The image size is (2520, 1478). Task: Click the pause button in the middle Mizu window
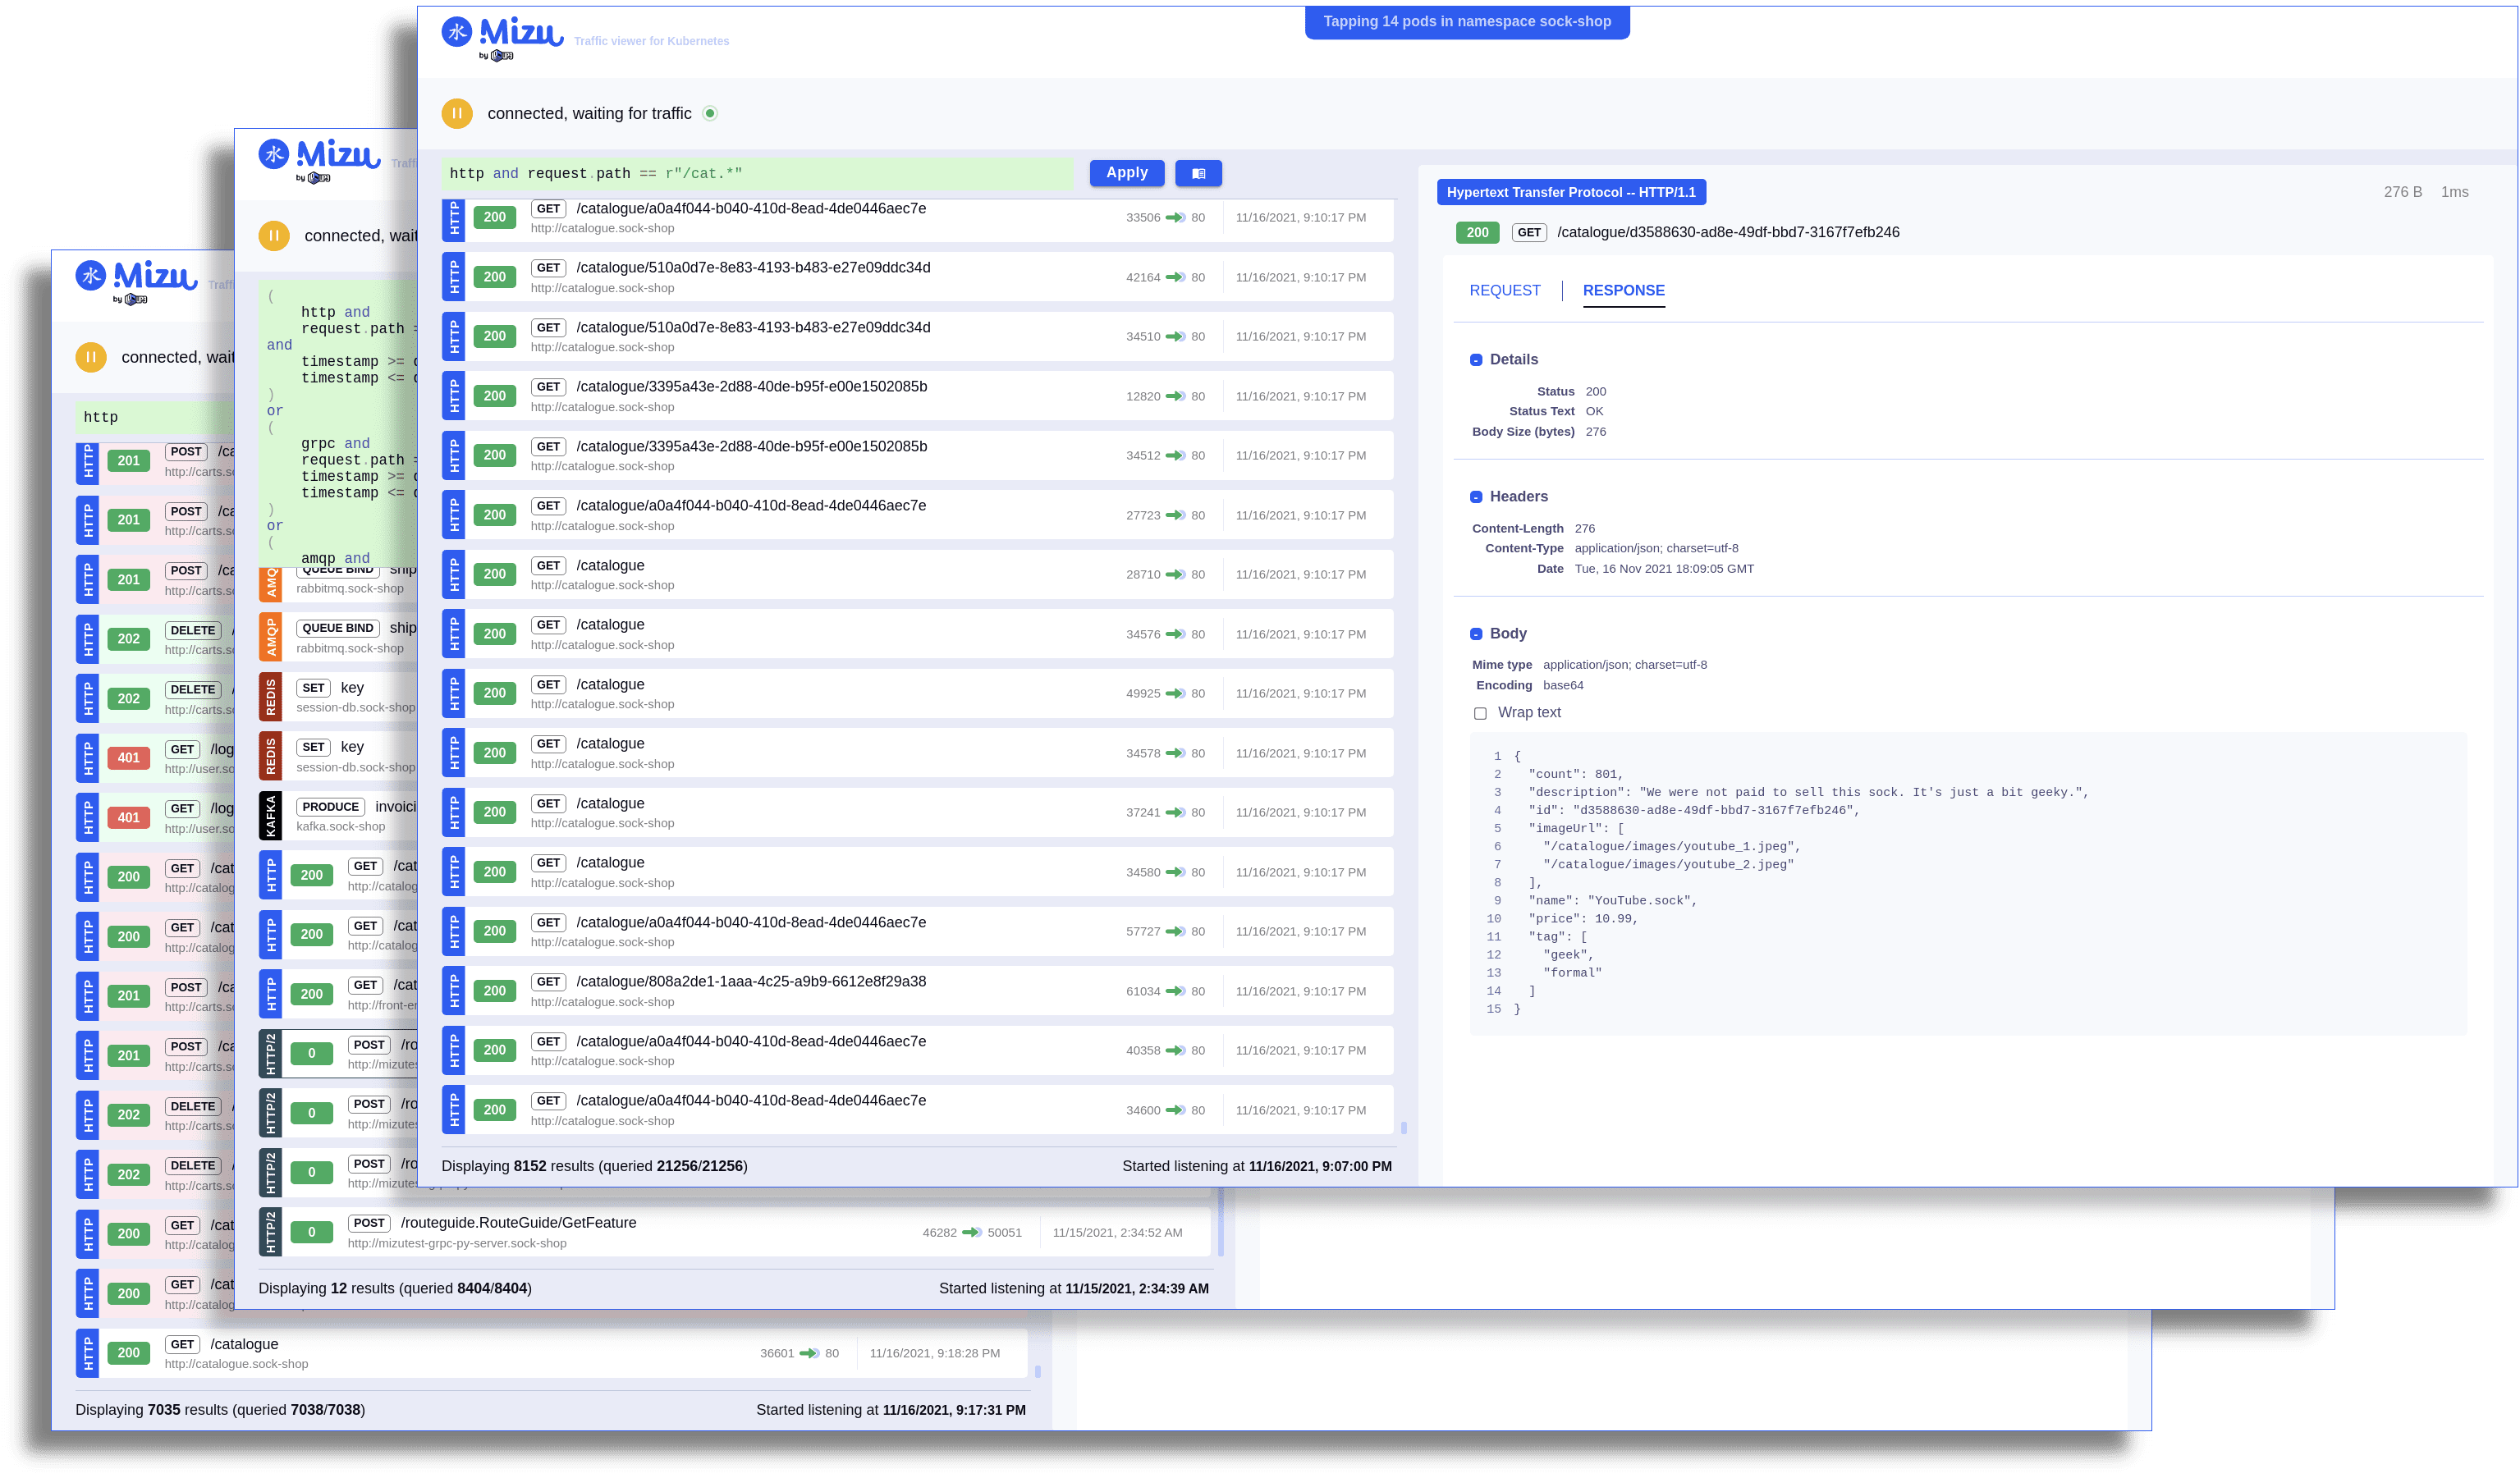pyautogui.click(x=274, y=235)
